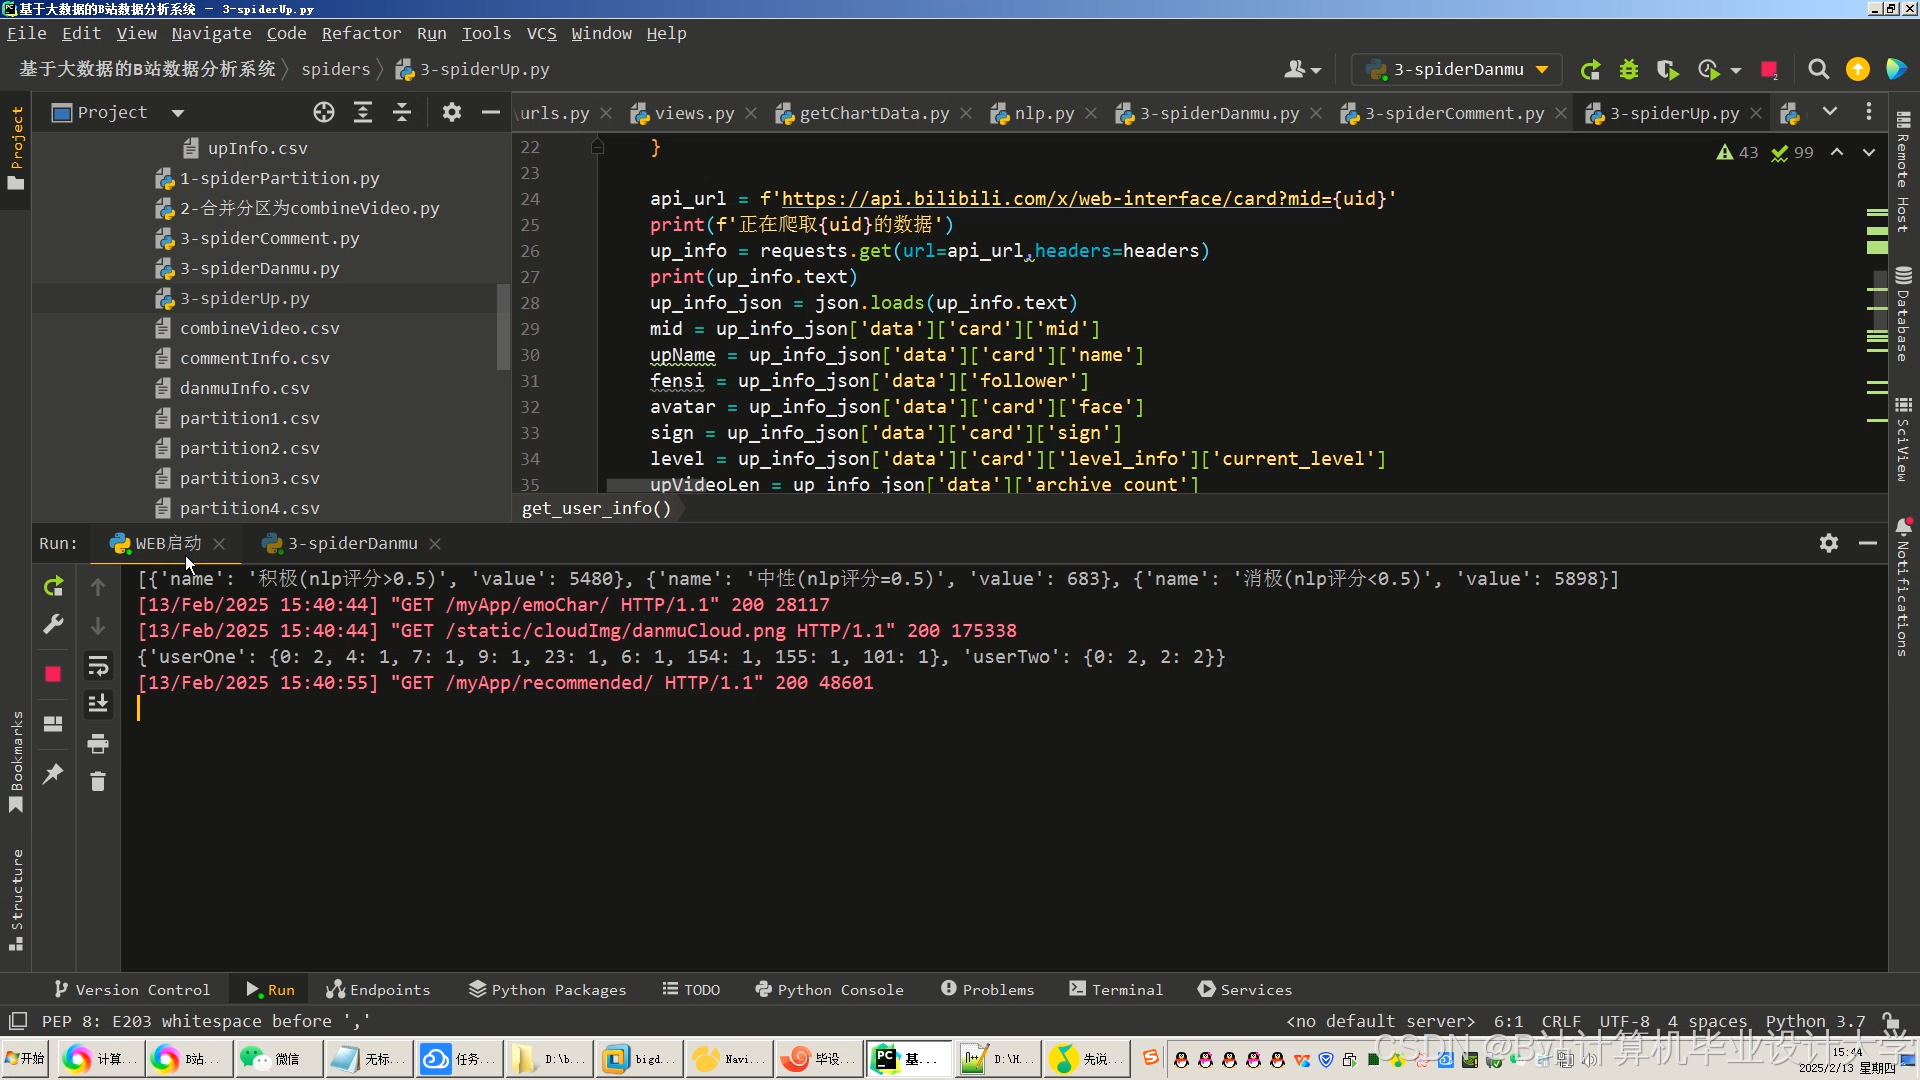1920x1080 pixels.
Task: Expand the Project view dropdown
Action: 178,113
